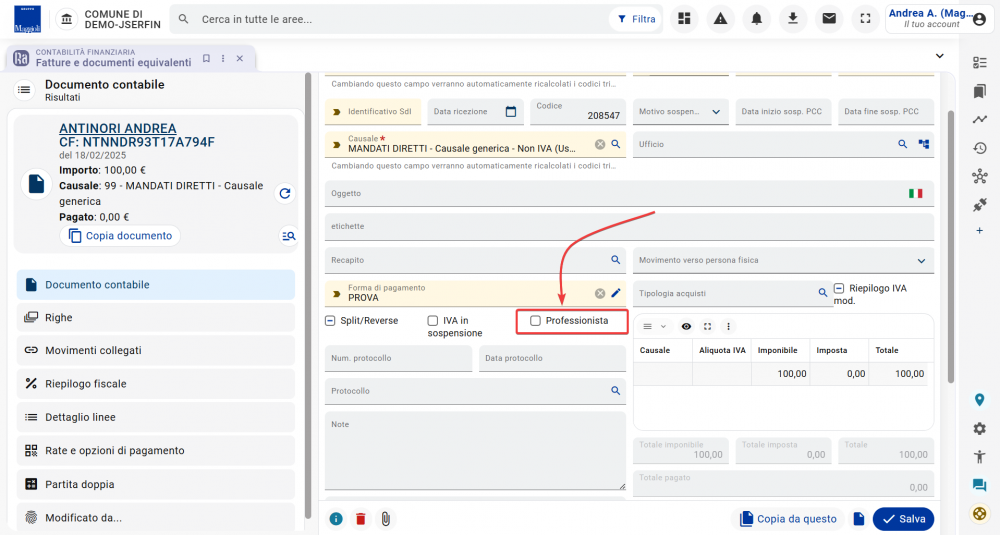Click the Note text area

coord(475,451)
